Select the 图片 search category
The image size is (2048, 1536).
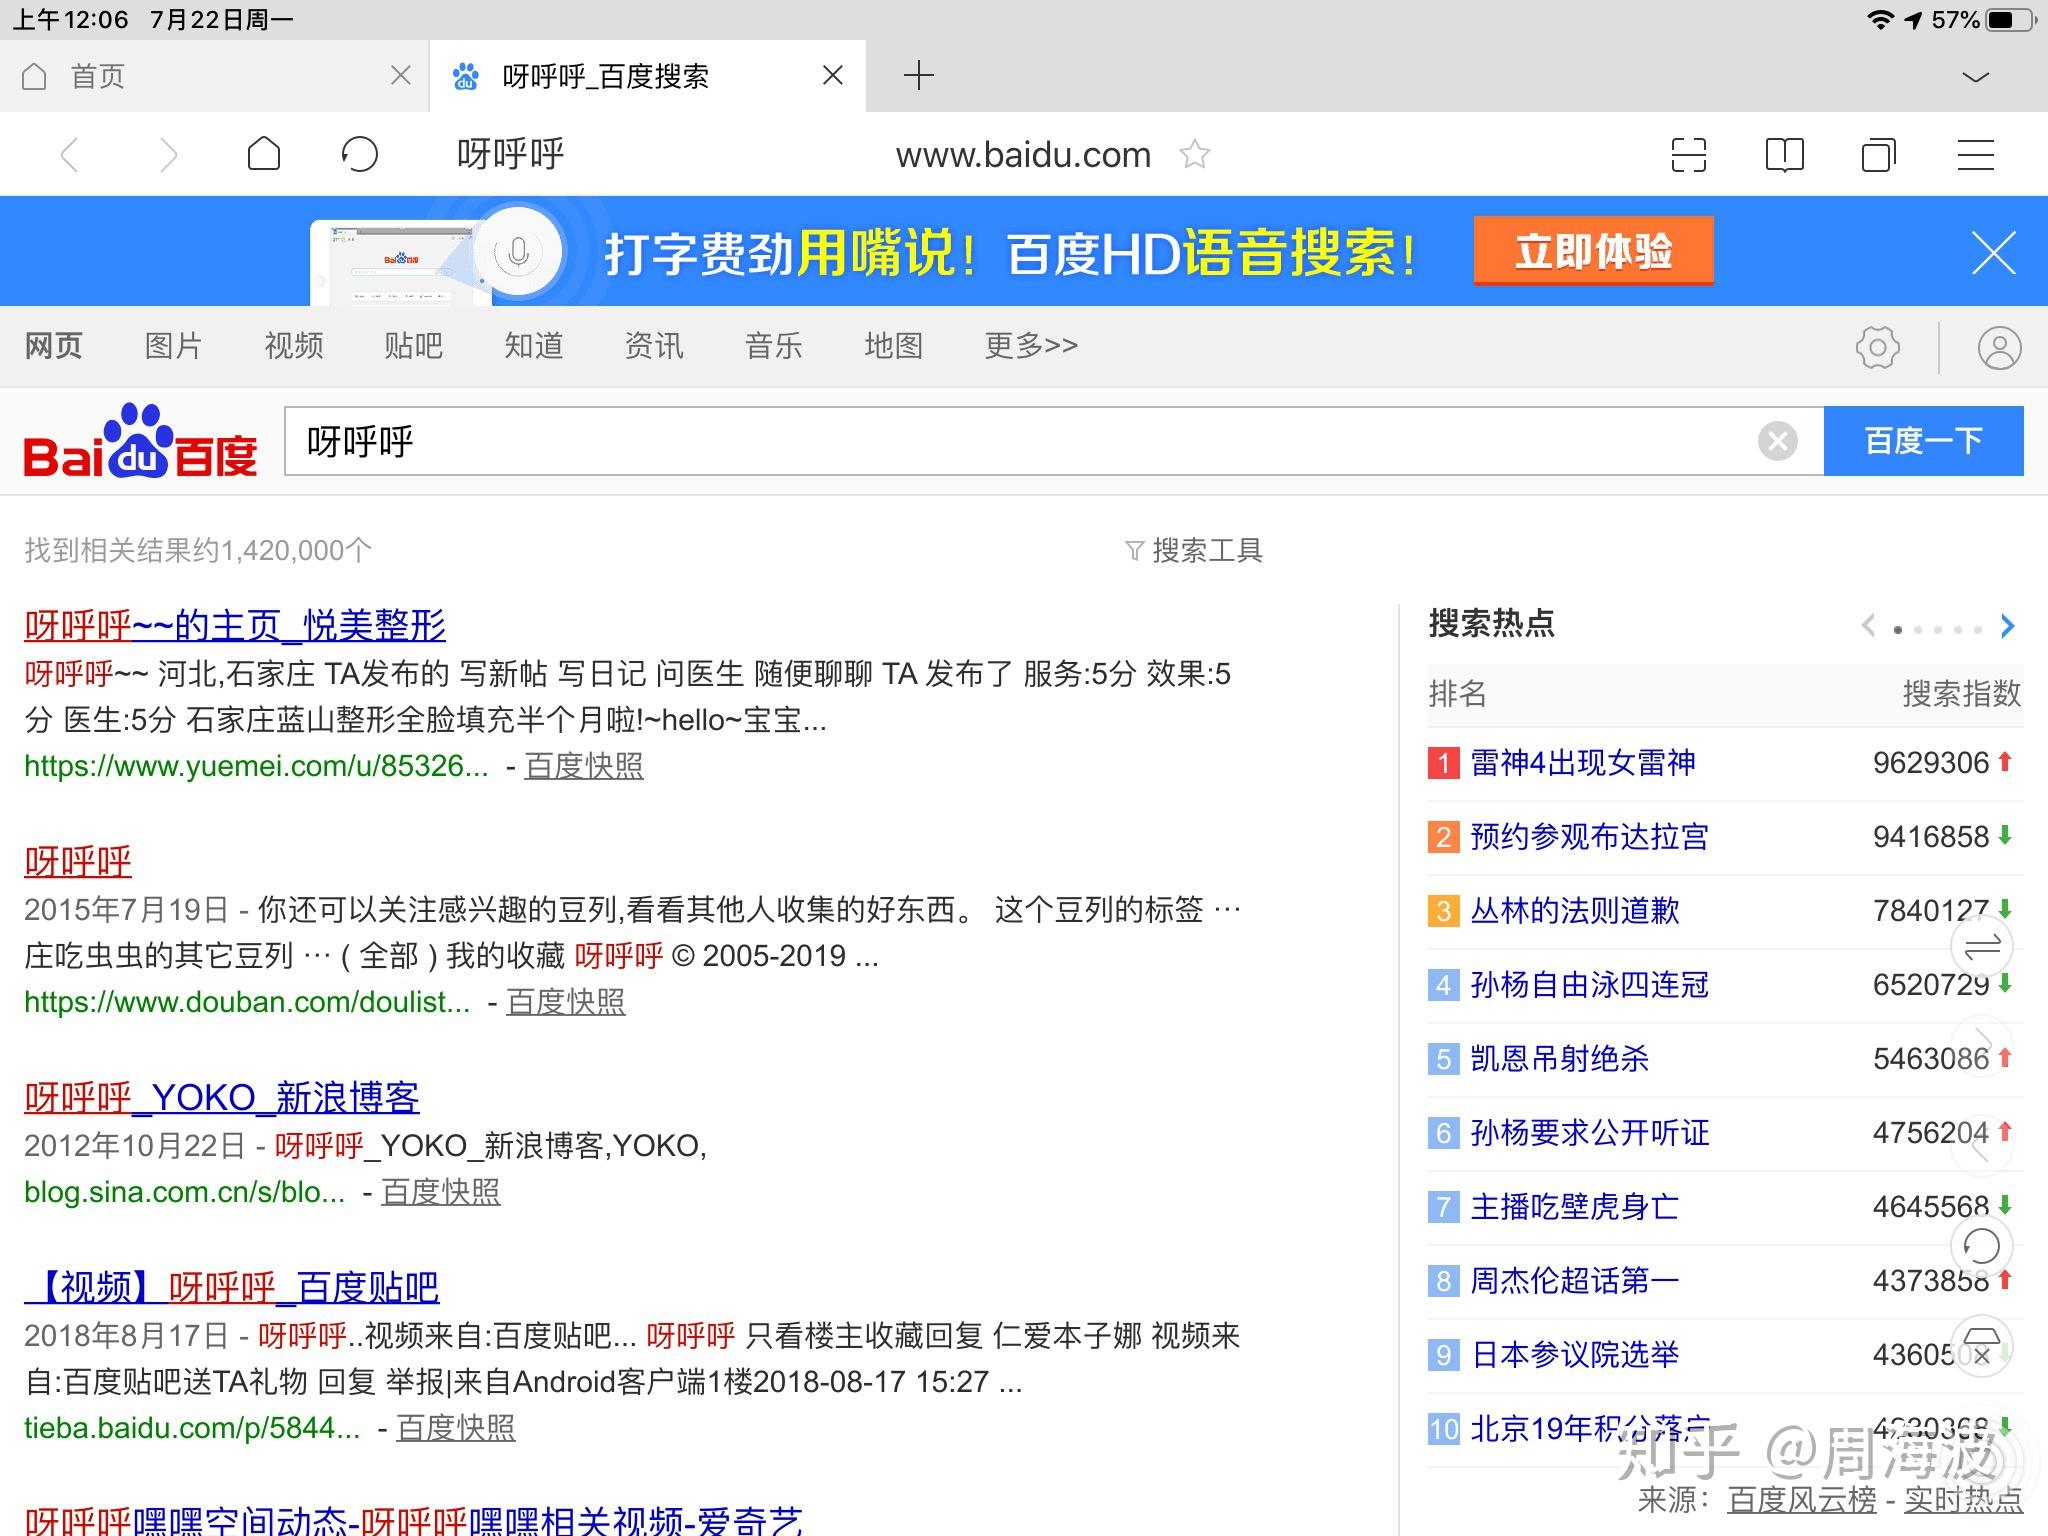pos(174,346)
